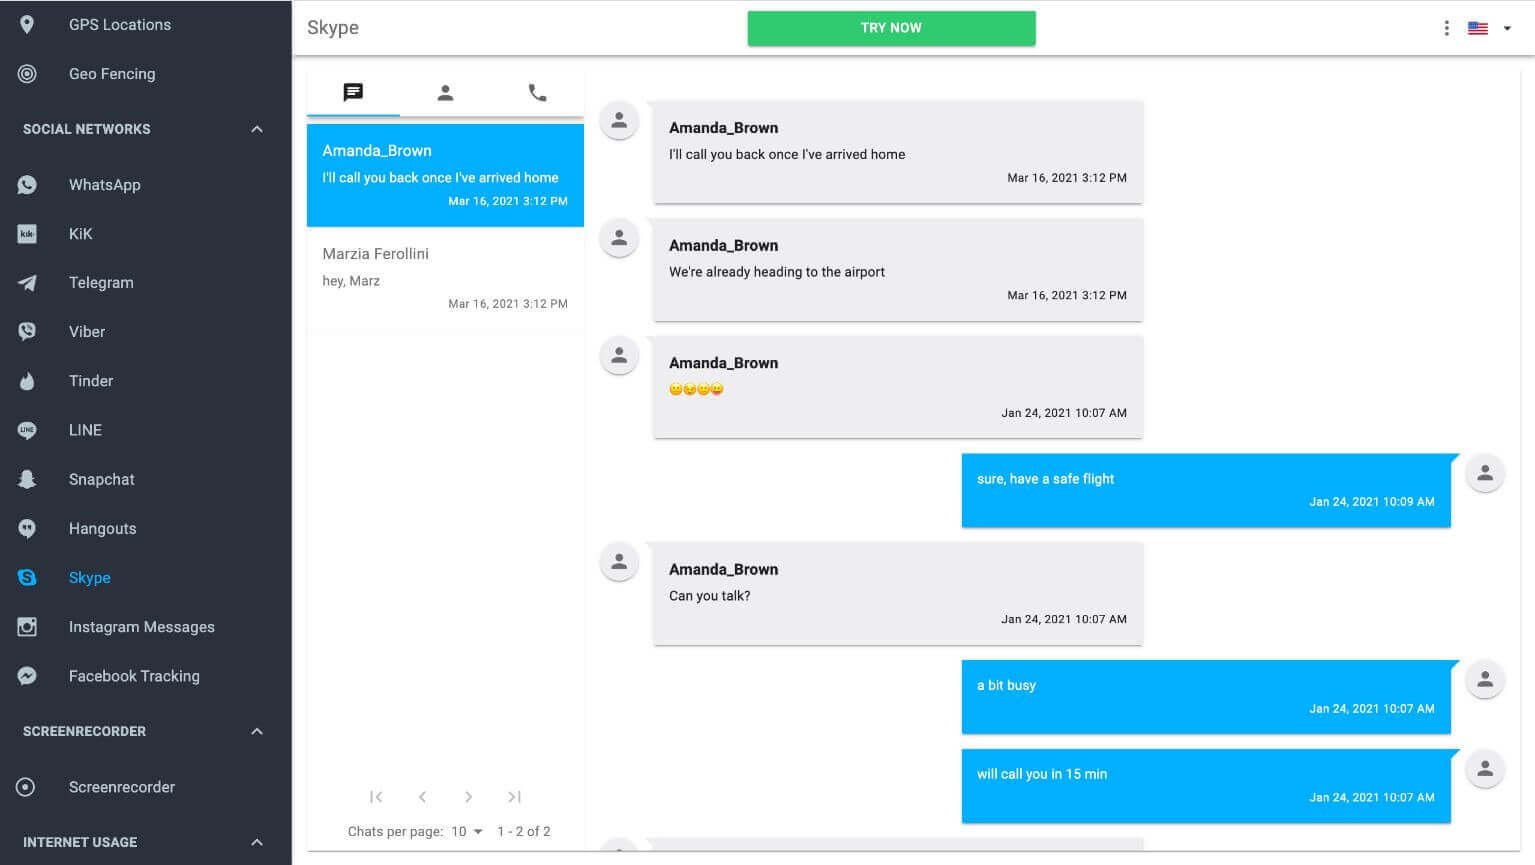Screen dimensions: 1535x865
Task: Go to last page of chats
Action: point(514,797)
